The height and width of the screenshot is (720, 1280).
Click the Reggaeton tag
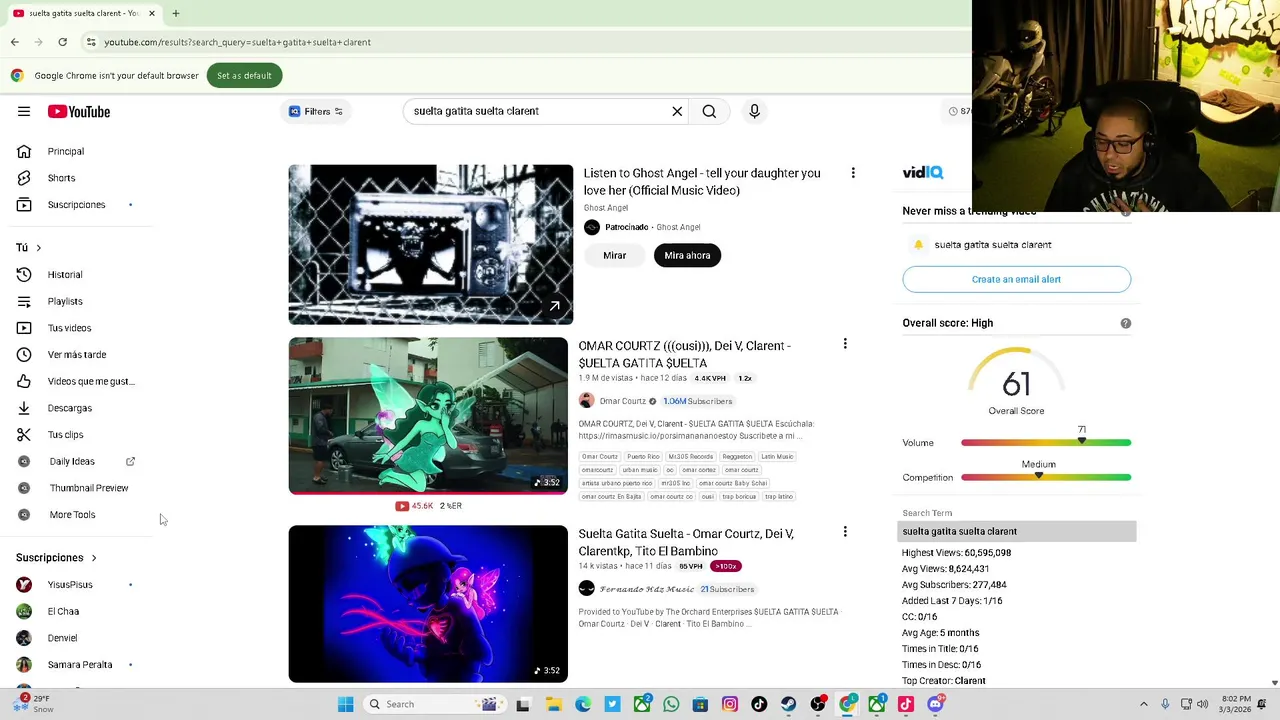pos(737,457)
